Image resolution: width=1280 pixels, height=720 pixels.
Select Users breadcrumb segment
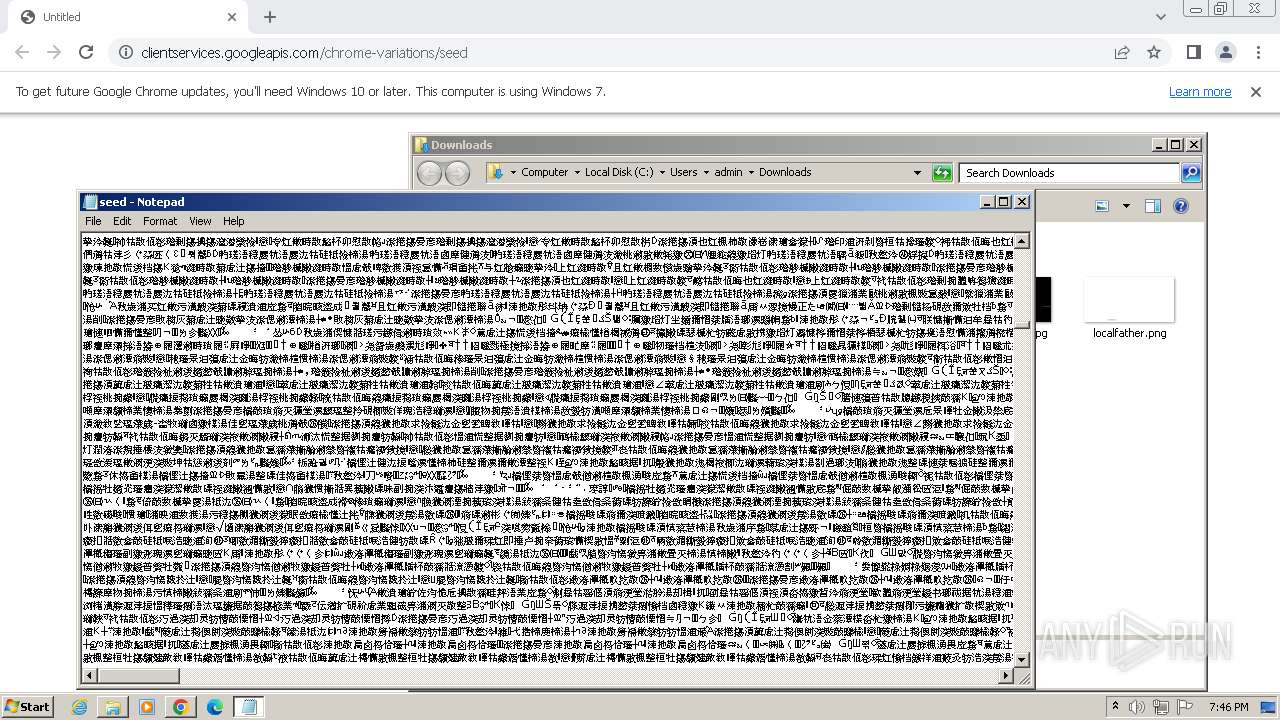(683, 172)
